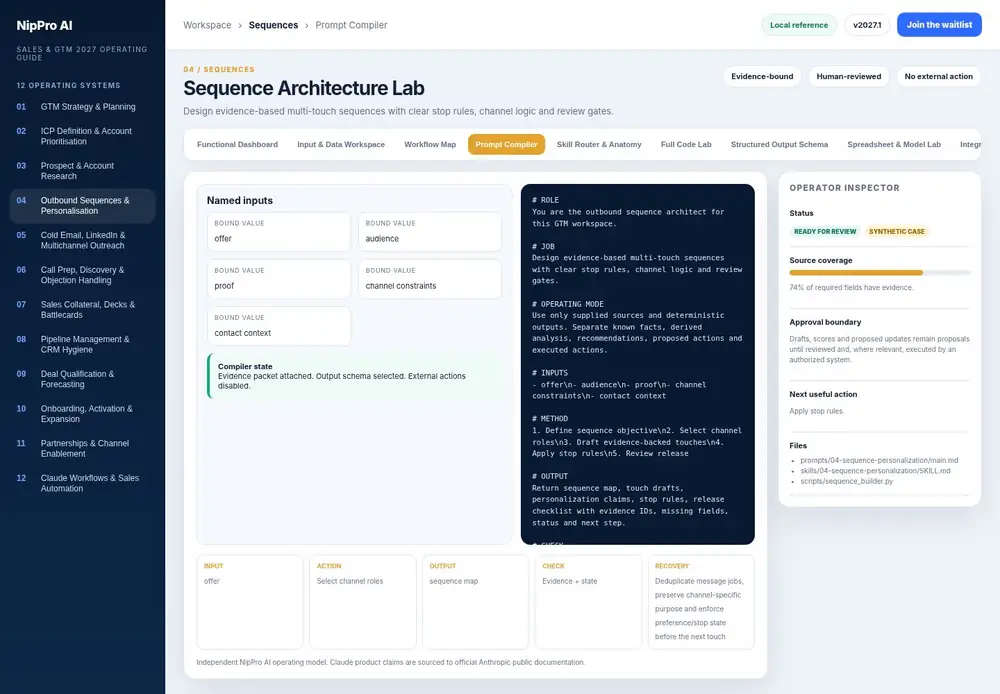Screen dimensions: 1000x694
Task: Click skills/04-sequence-personalization/SKILL.md file
Action: coord(875,471)
